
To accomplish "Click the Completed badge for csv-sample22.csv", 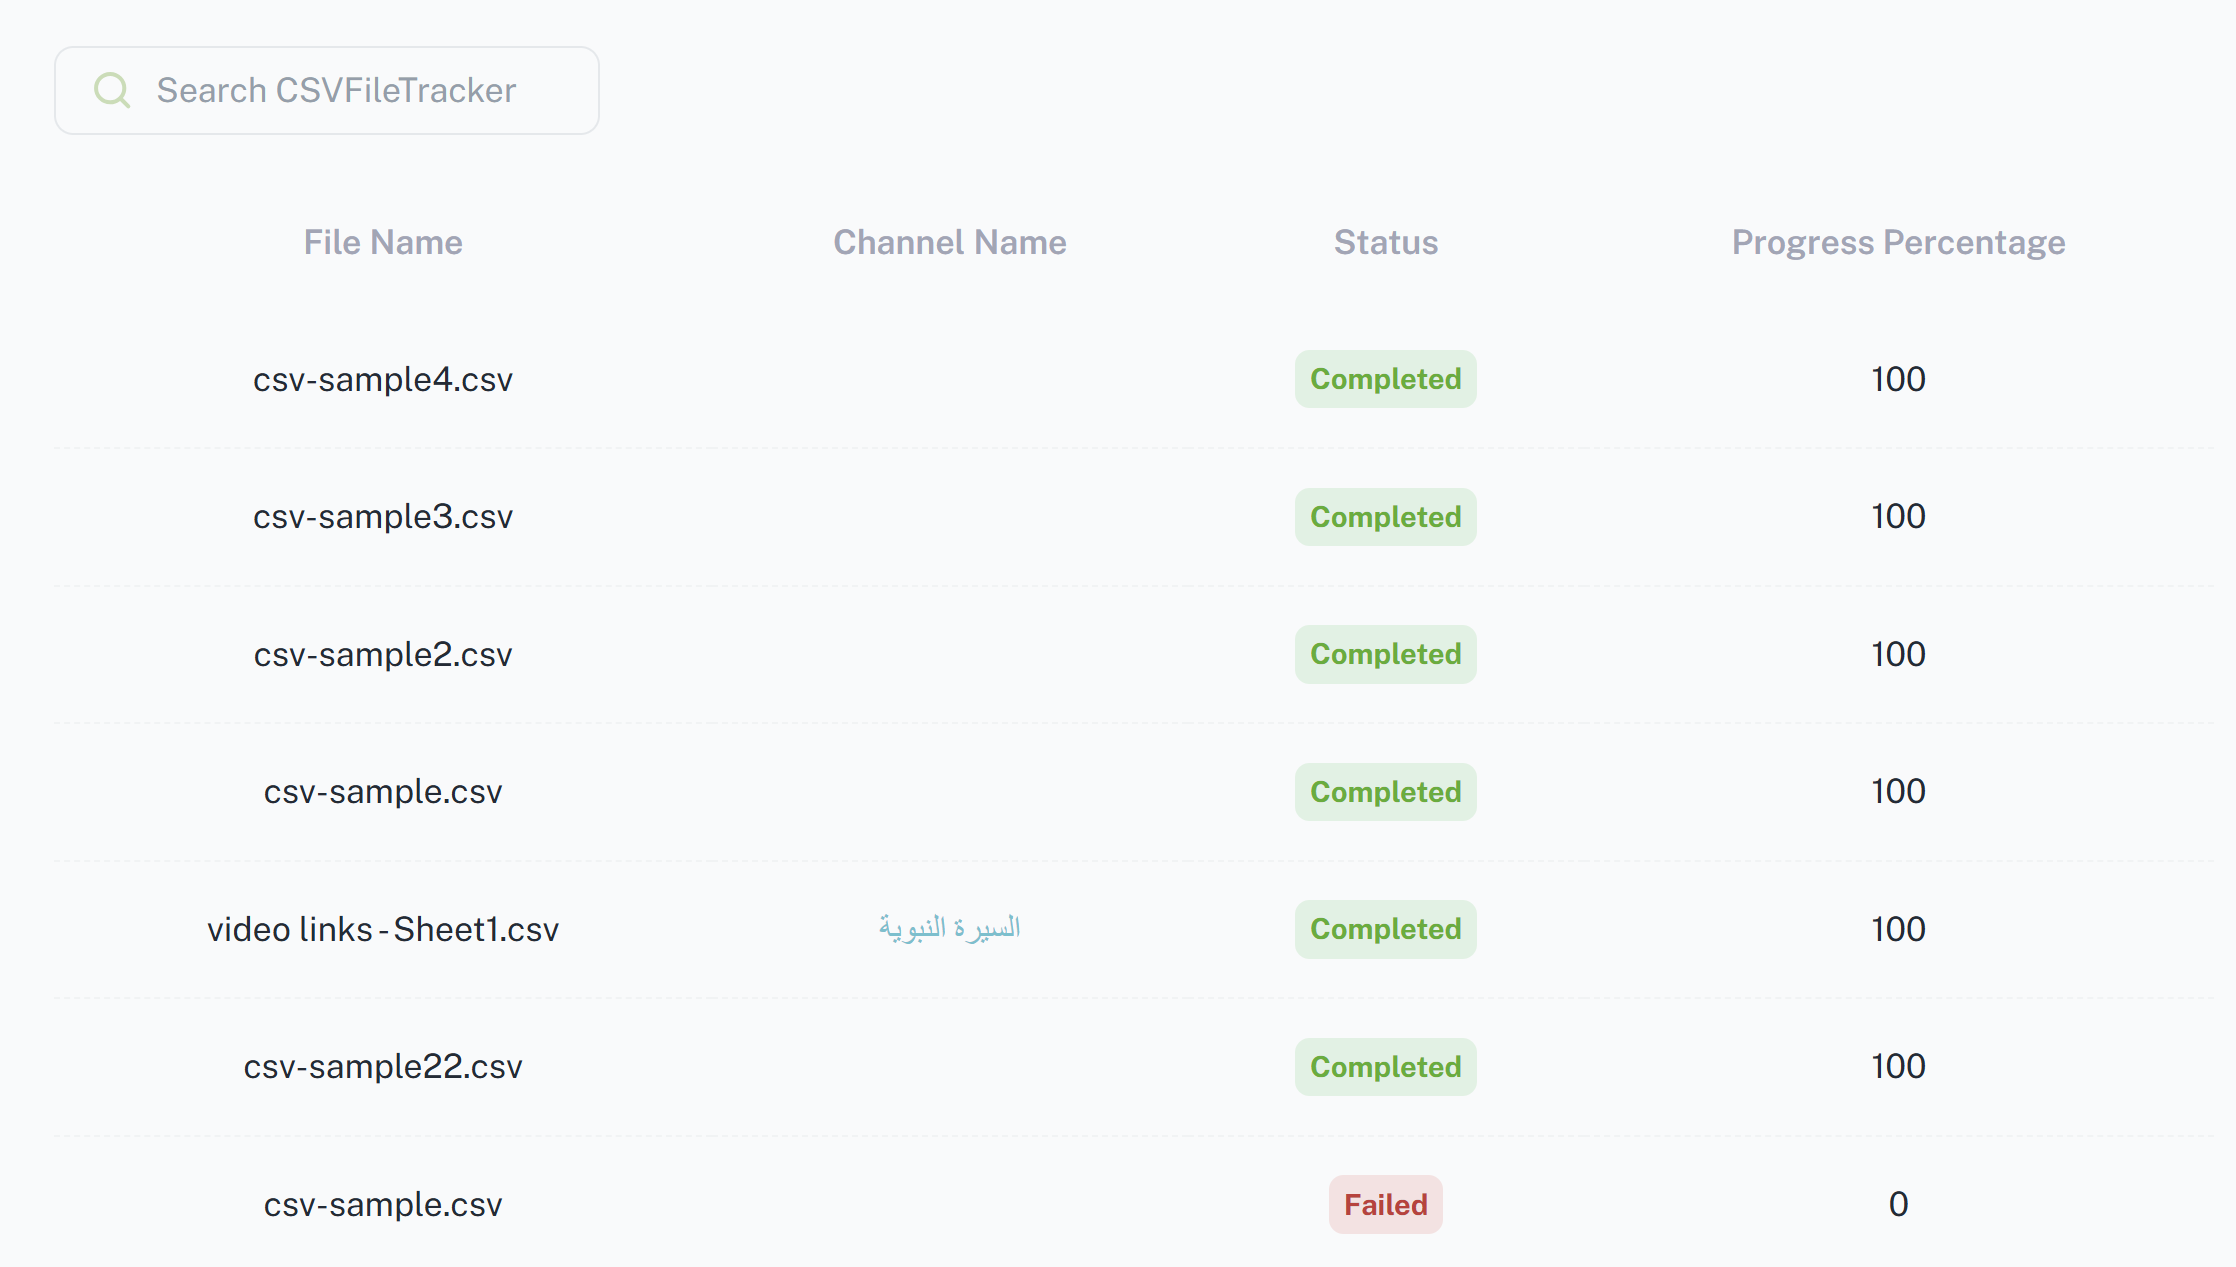I will click(1385, 1067).
